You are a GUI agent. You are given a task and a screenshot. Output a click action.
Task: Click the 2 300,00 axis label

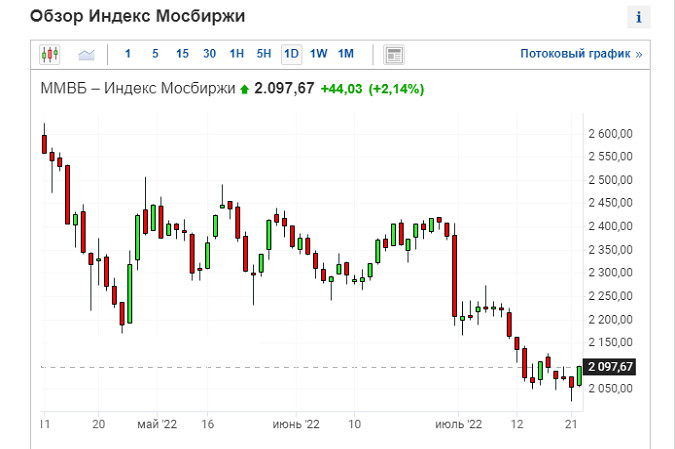point(610,272)
